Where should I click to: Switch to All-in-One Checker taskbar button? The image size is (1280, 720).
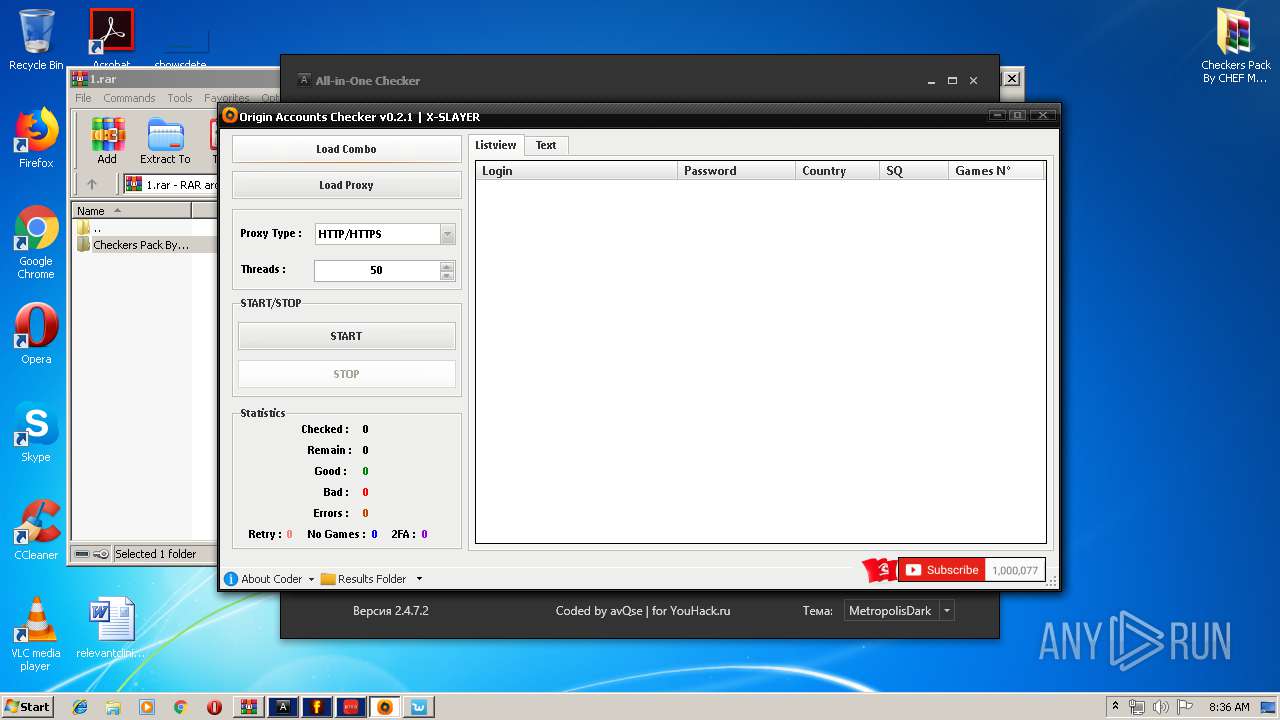tap(283, 707)
